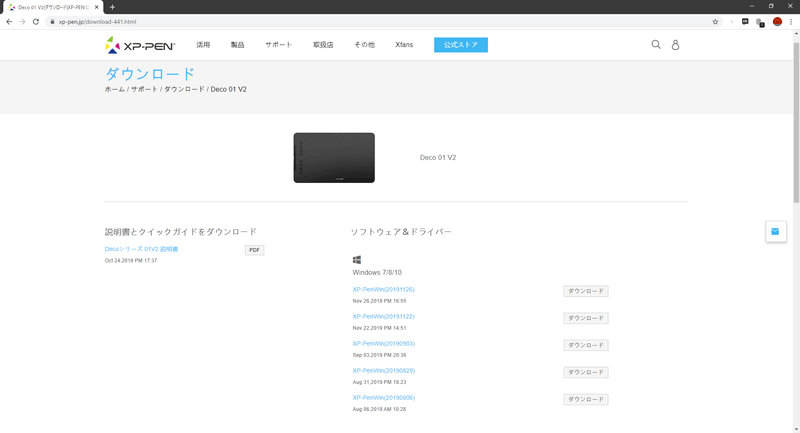This screenshot has width=800, height=433.
Task: Go to ホーム in the breadcrumb
Action: pos(115,89)
